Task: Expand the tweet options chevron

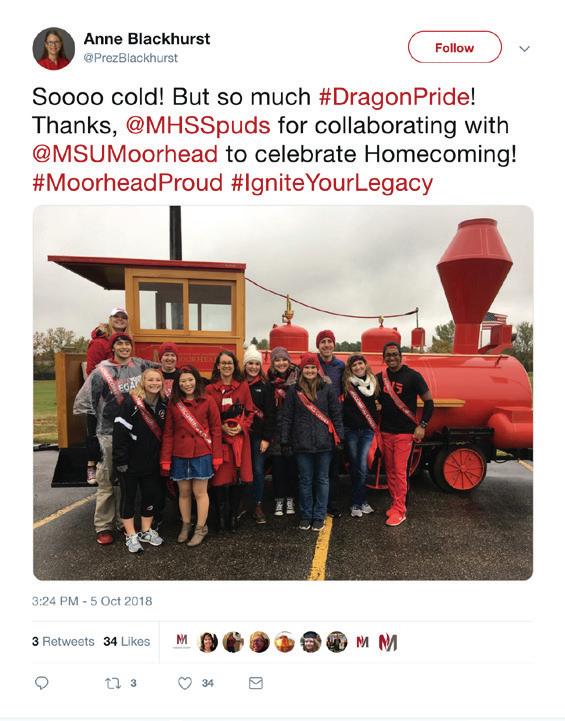Action: pyautogui.click(x=525, y=48)
